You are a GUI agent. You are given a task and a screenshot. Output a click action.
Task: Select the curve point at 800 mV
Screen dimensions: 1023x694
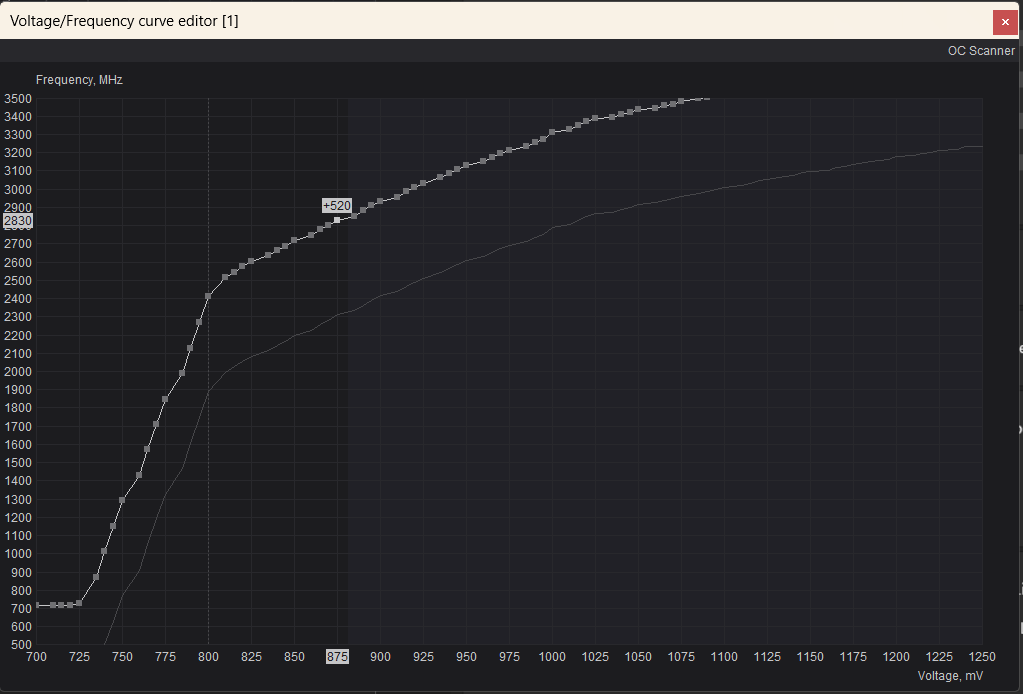[x=208, y=296]
